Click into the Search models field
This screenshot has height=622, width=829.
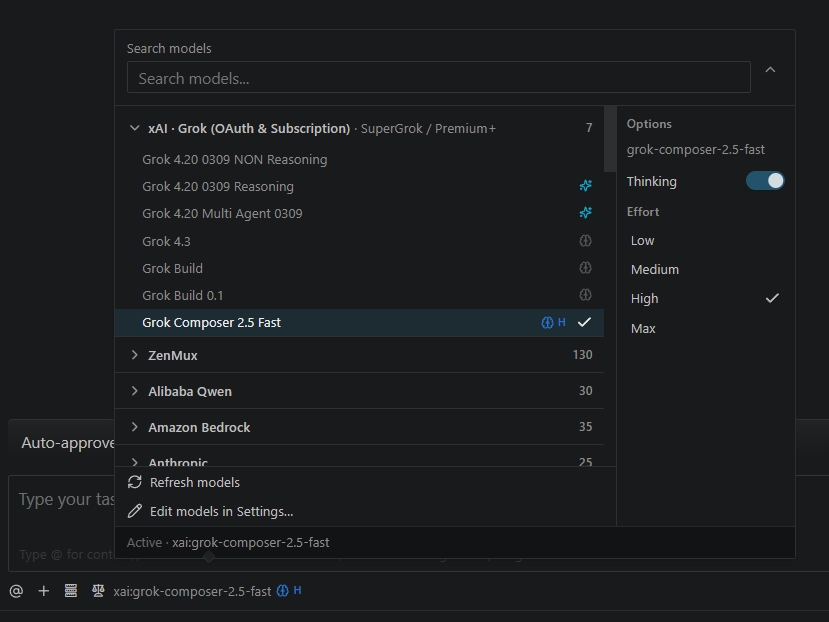coord(439,77)
